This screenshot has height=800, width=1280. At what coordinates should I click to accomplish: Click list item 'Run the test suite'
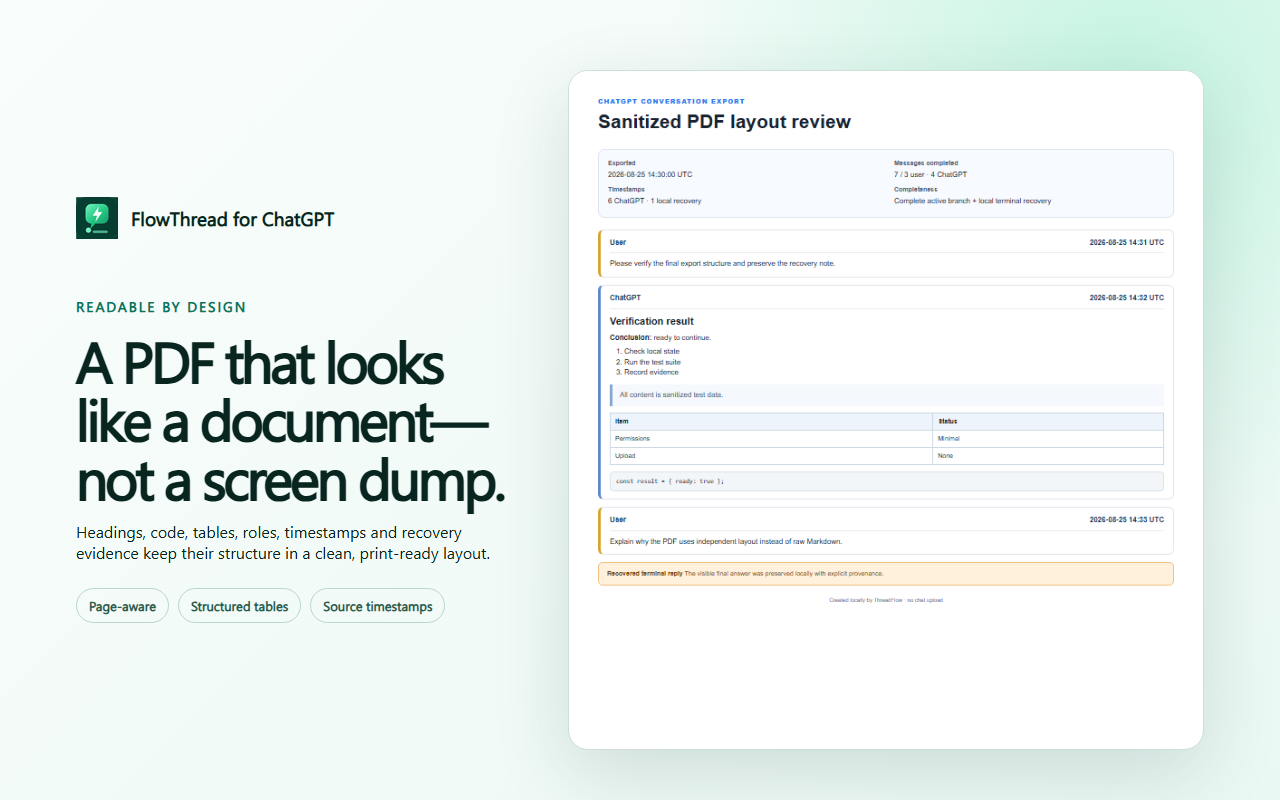point(652,362)
